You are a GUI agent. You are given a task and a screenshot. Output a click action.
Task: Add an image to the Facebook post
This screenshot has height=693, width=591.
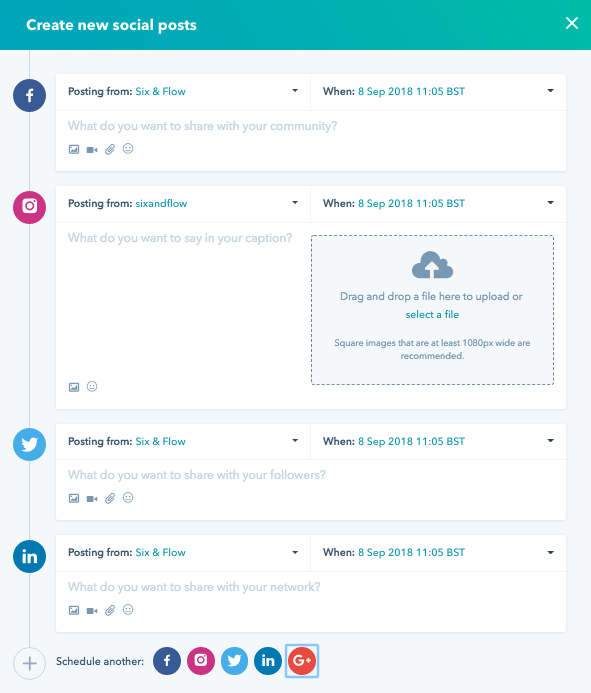[74, 149]
